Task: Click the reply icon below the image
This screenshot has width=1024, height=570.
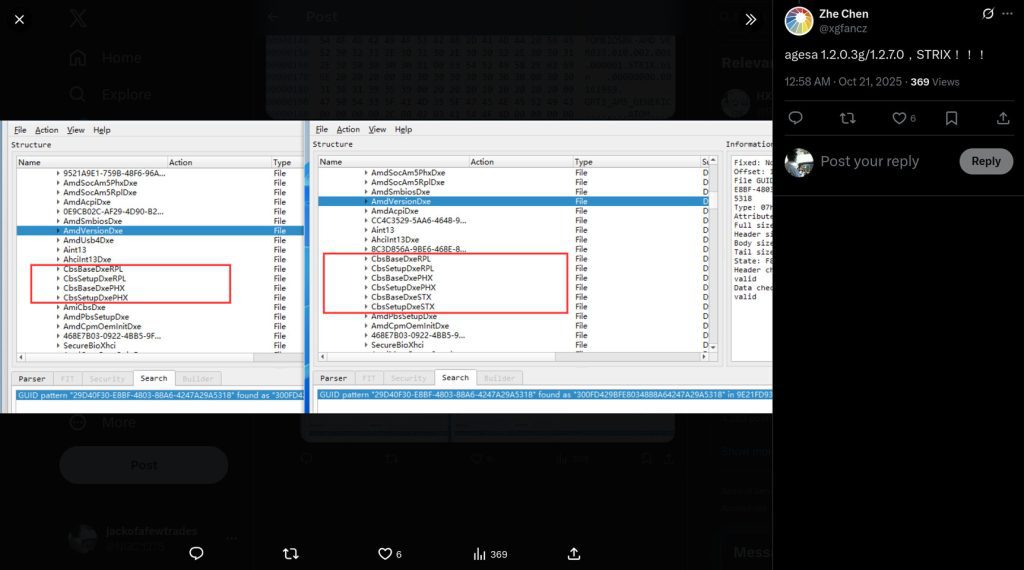Action: pyautogui.click(x=196, y=553)
